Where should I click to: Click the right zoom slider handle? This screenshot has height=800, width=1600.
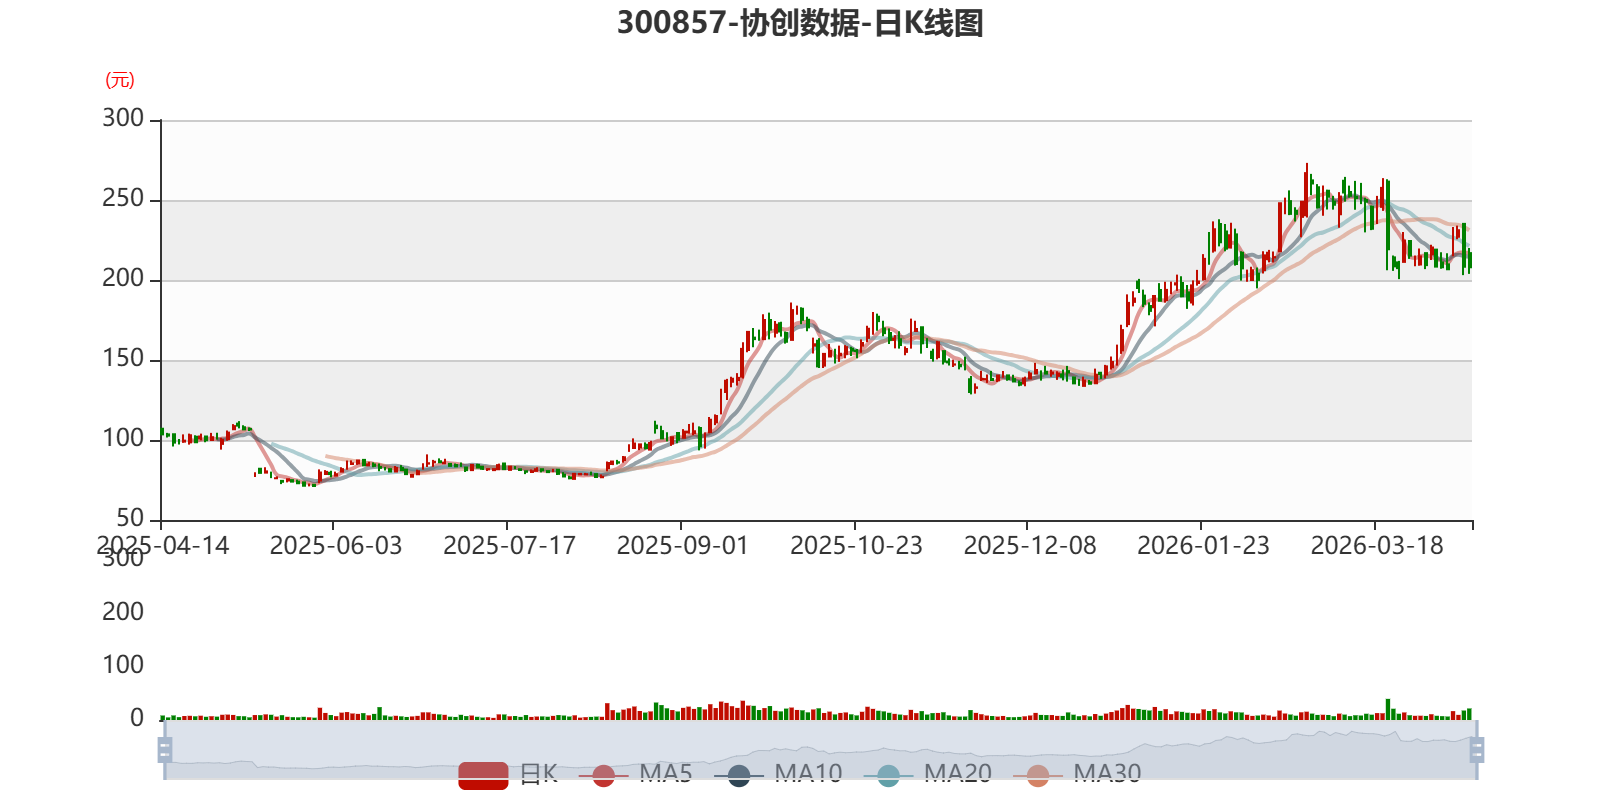(1476, 749)
